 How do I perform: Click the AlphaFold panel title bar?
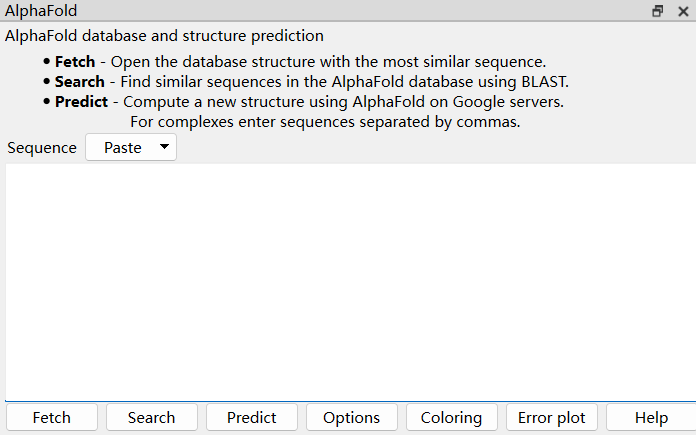tap(300, 11)
